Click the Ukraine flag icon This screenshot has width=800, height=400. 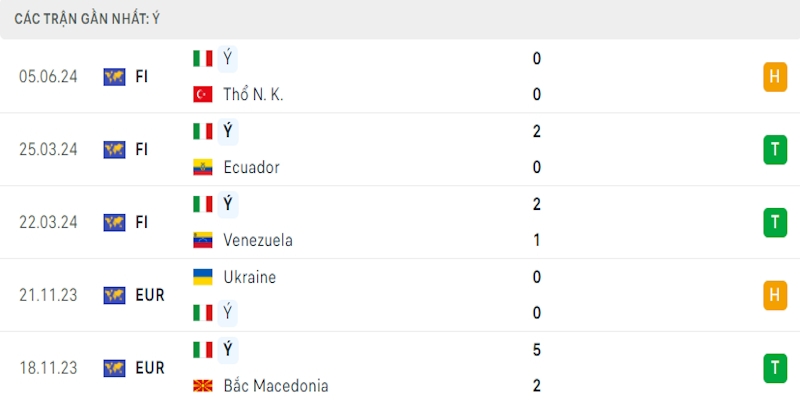[203, 277]
